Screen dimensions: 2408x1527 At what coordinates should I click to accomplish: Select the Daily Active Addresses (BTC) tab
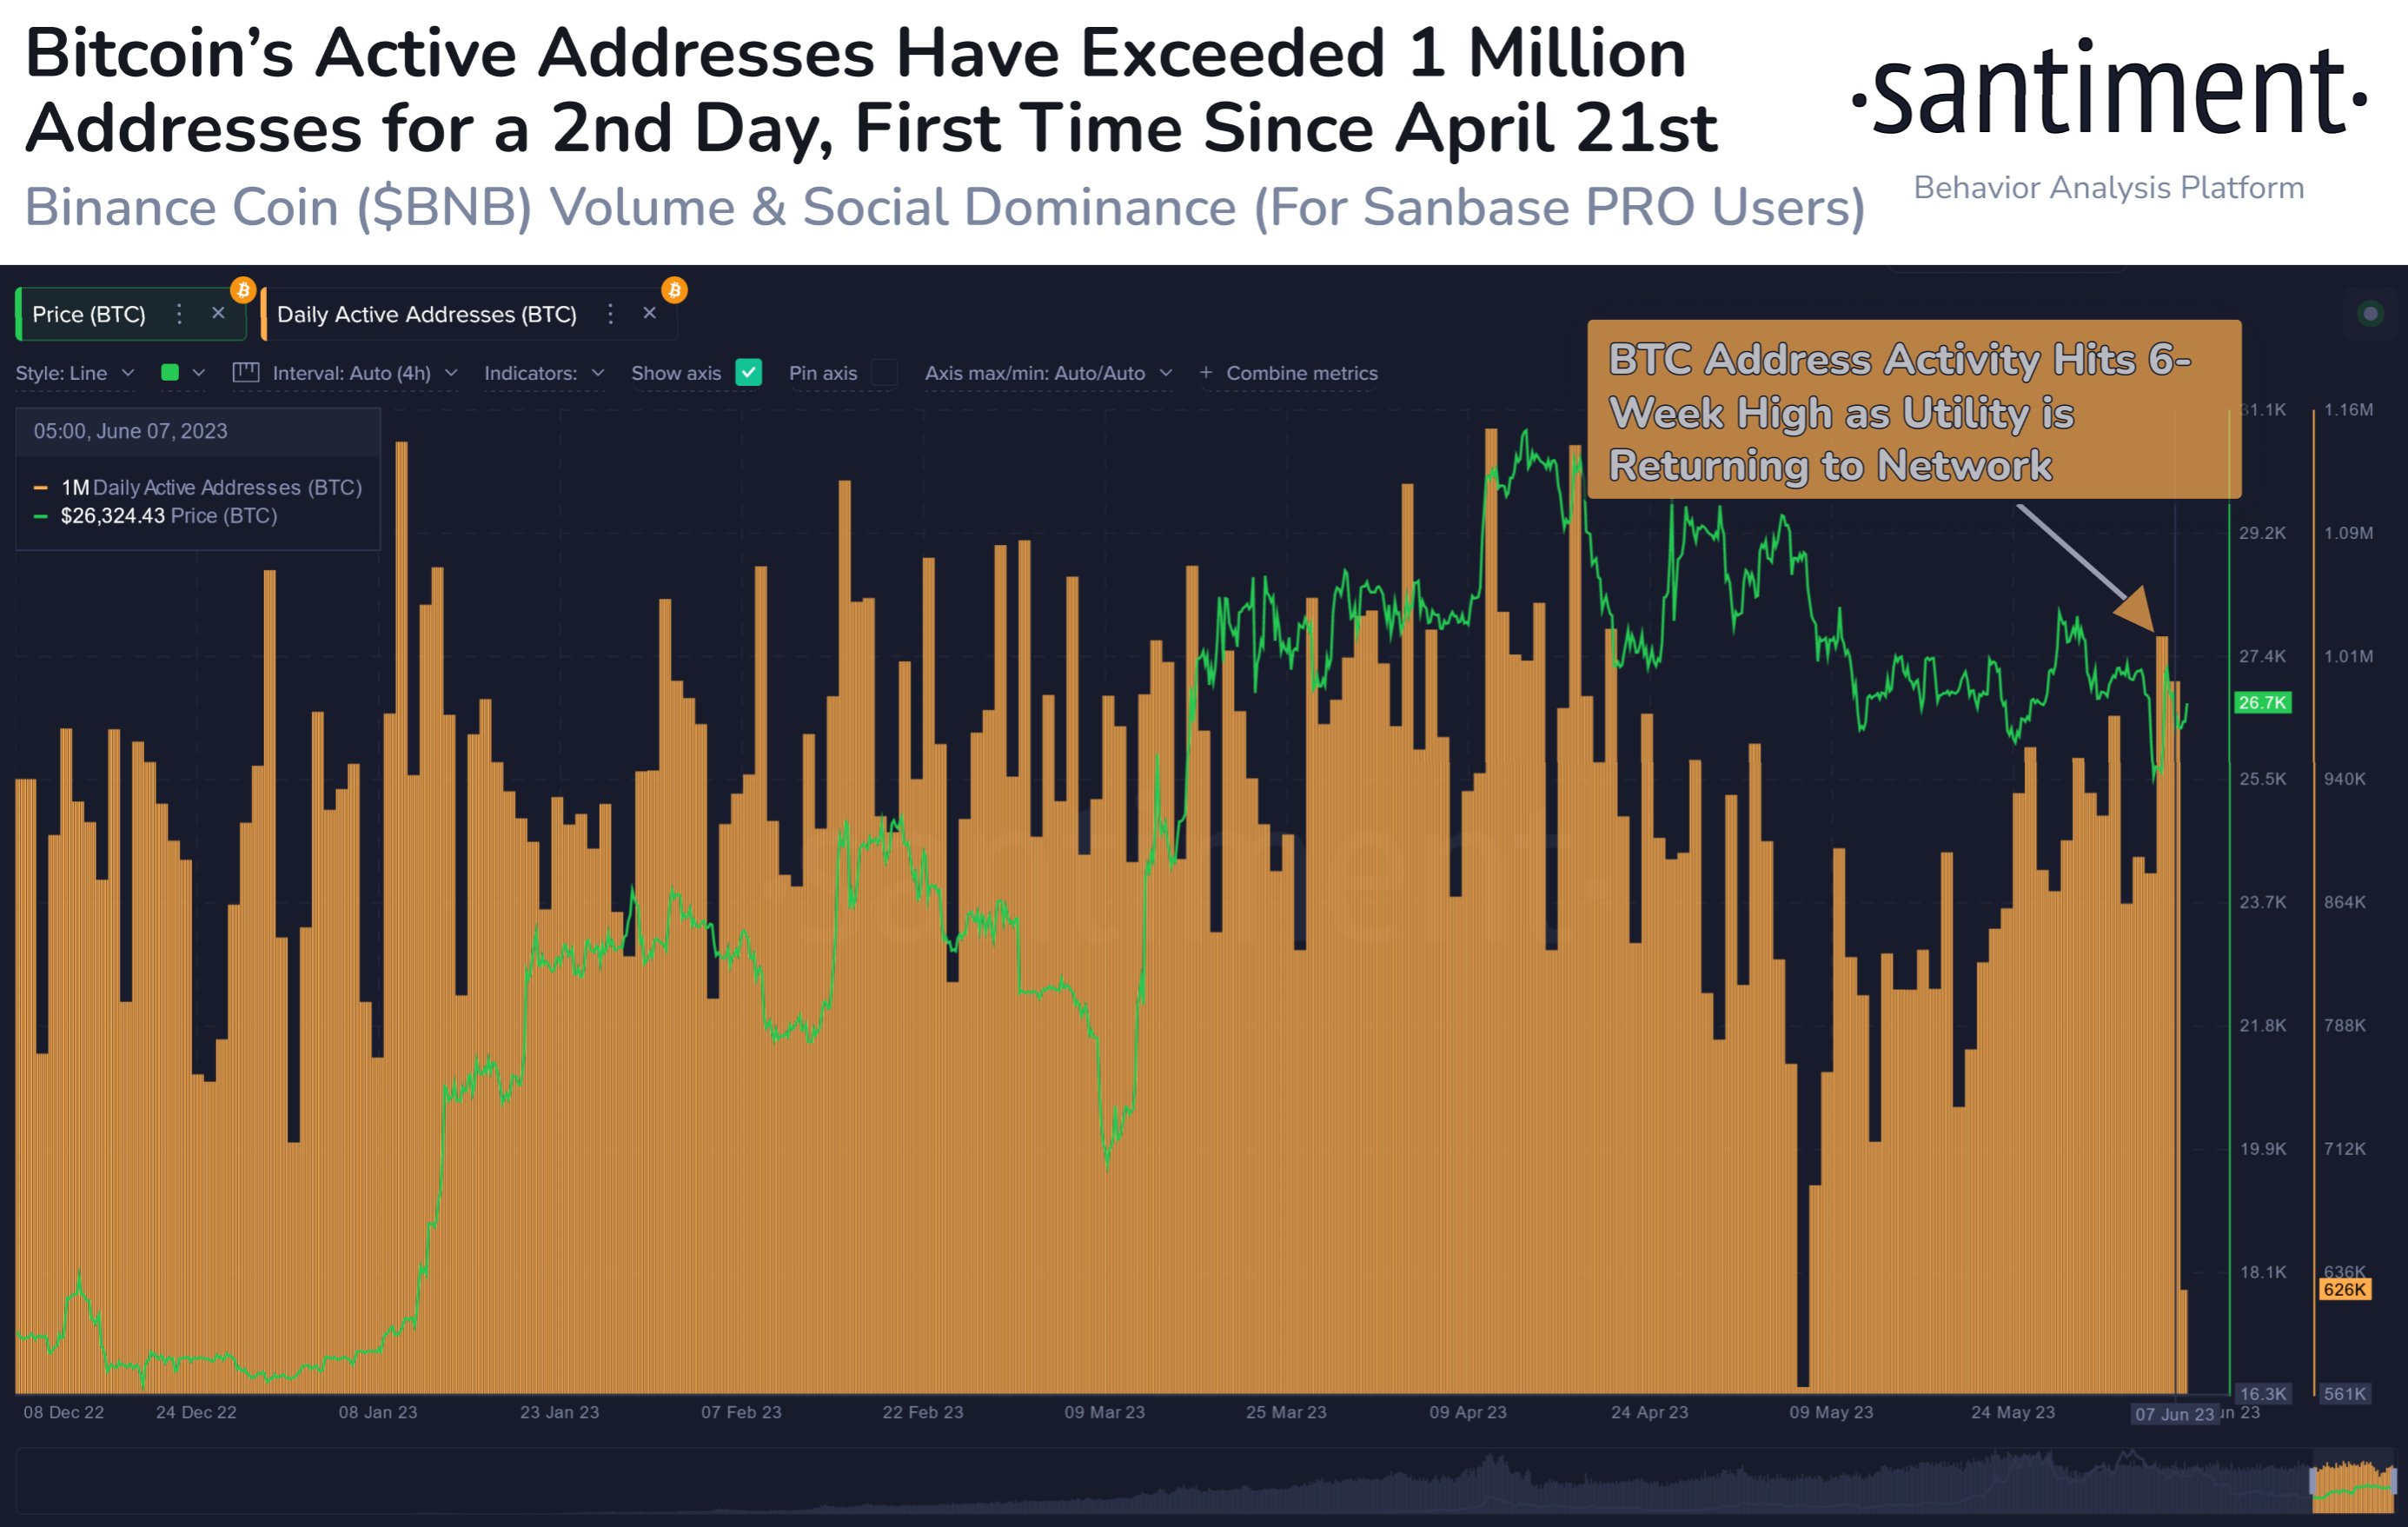426,314
